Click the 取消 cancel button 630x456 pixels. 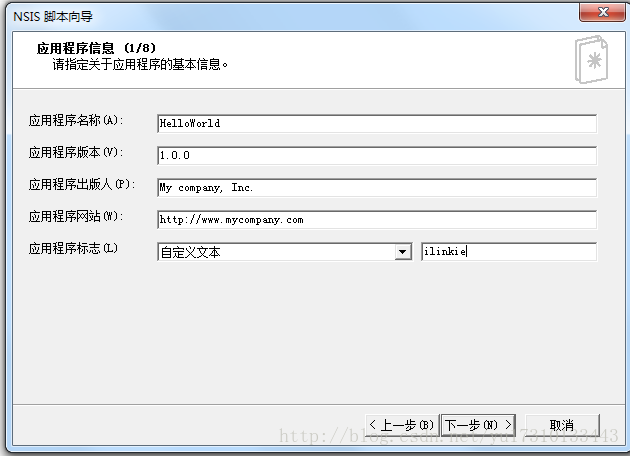562,425
